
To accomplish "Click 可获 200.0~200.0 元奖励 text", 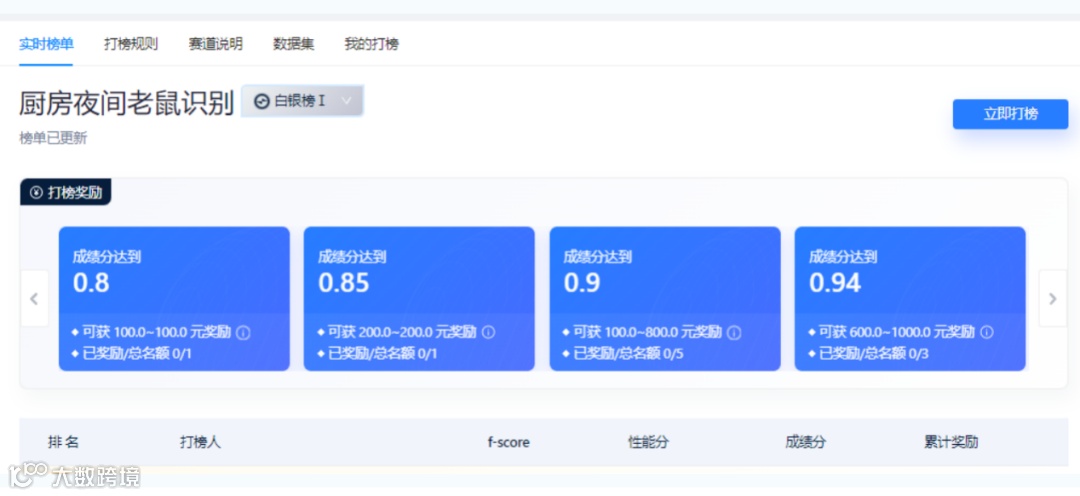I will coord(402,333).
